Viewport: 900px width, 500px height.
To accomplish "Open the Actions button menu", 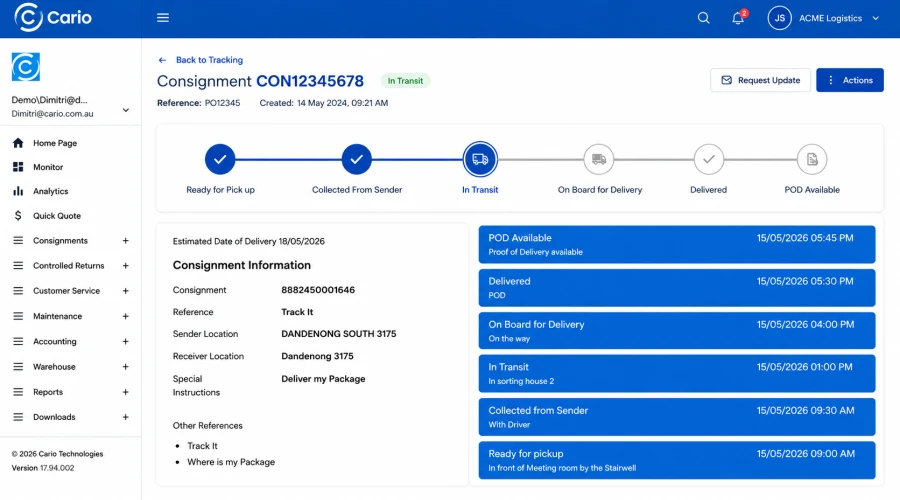I will [x=849, y=80].
